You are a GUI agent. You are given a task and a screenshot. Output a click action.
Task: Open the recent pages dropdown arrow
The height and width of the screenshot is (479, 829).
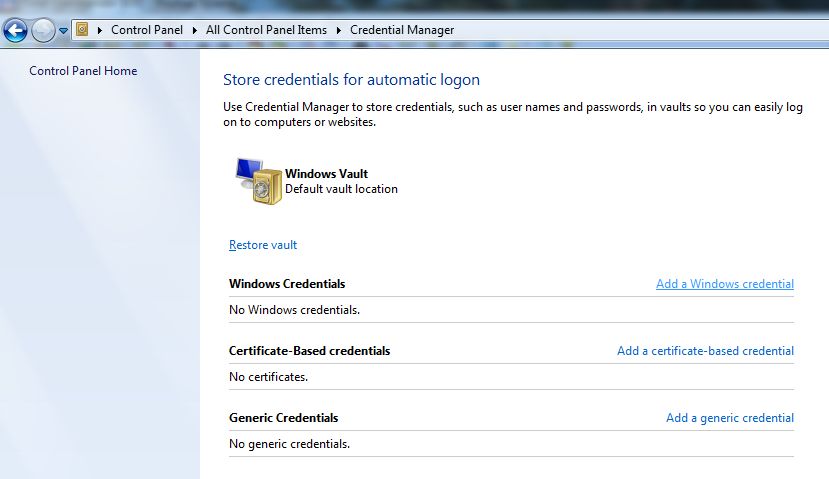click(63, 31)
